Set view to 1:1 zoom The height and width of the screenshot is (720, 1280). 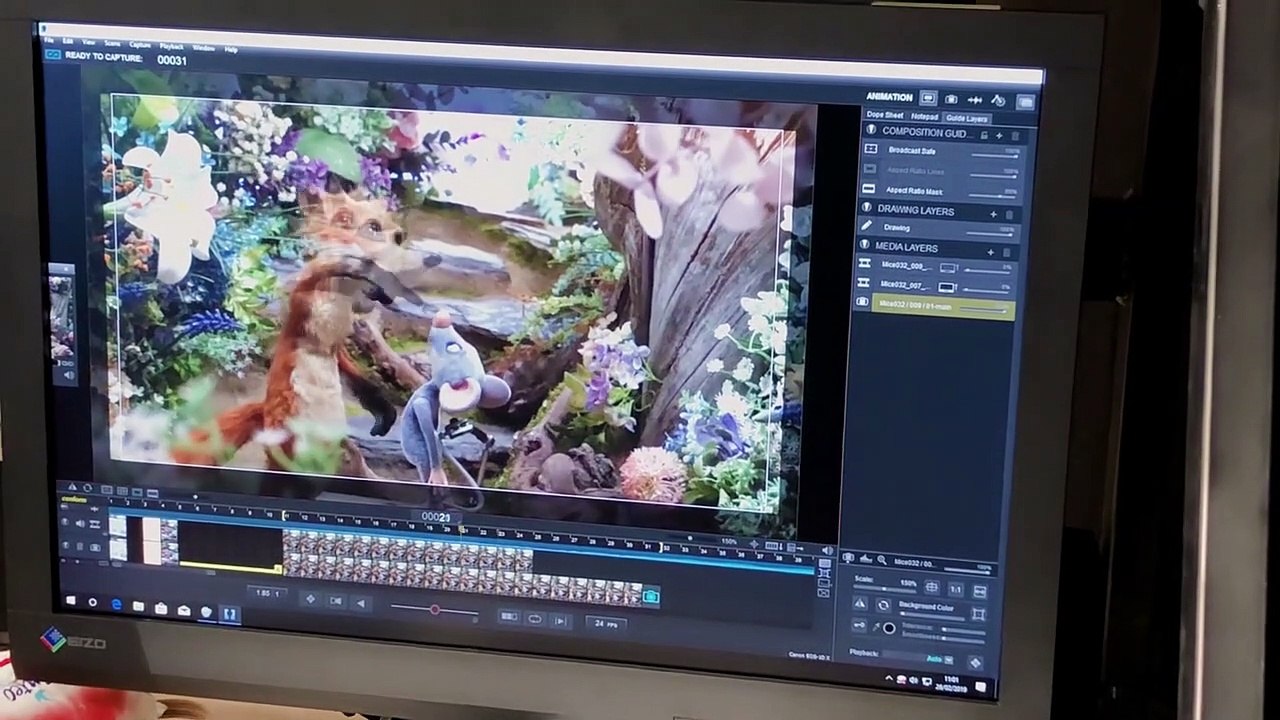tap(955, 590)
